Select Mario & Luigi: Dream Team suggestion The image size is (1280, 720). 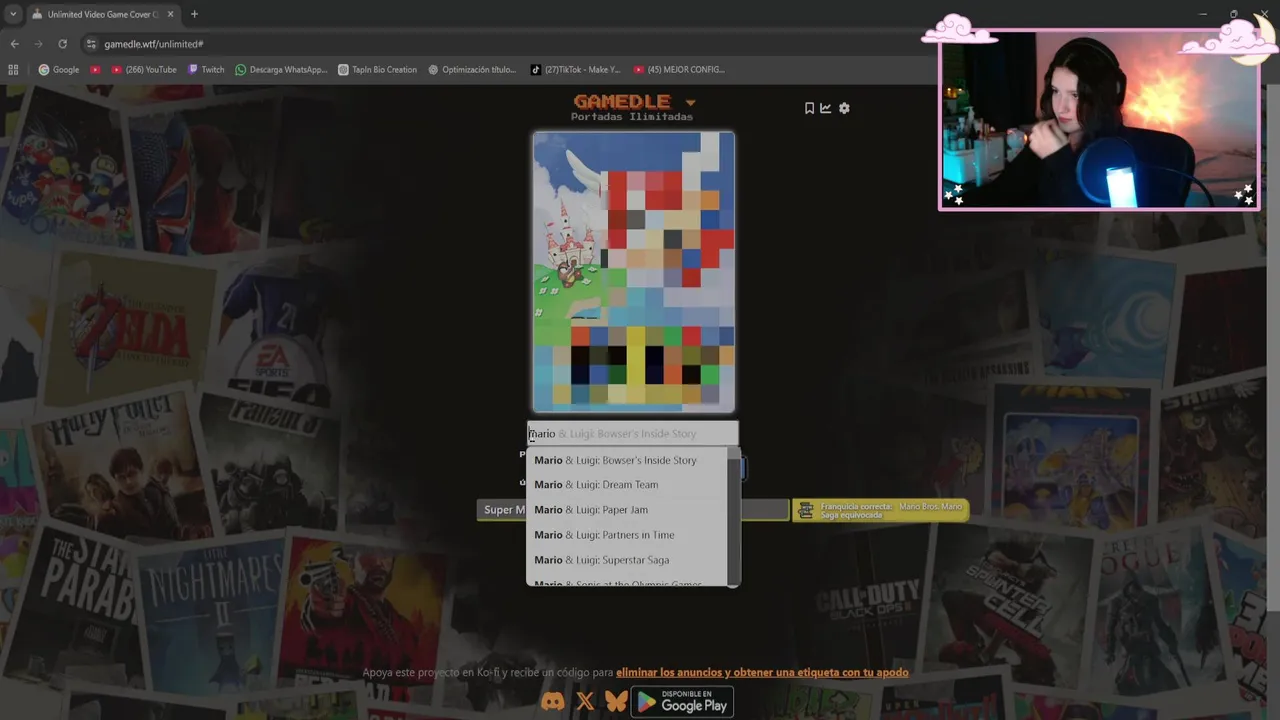pyautogui.click(x=627, y=485)
